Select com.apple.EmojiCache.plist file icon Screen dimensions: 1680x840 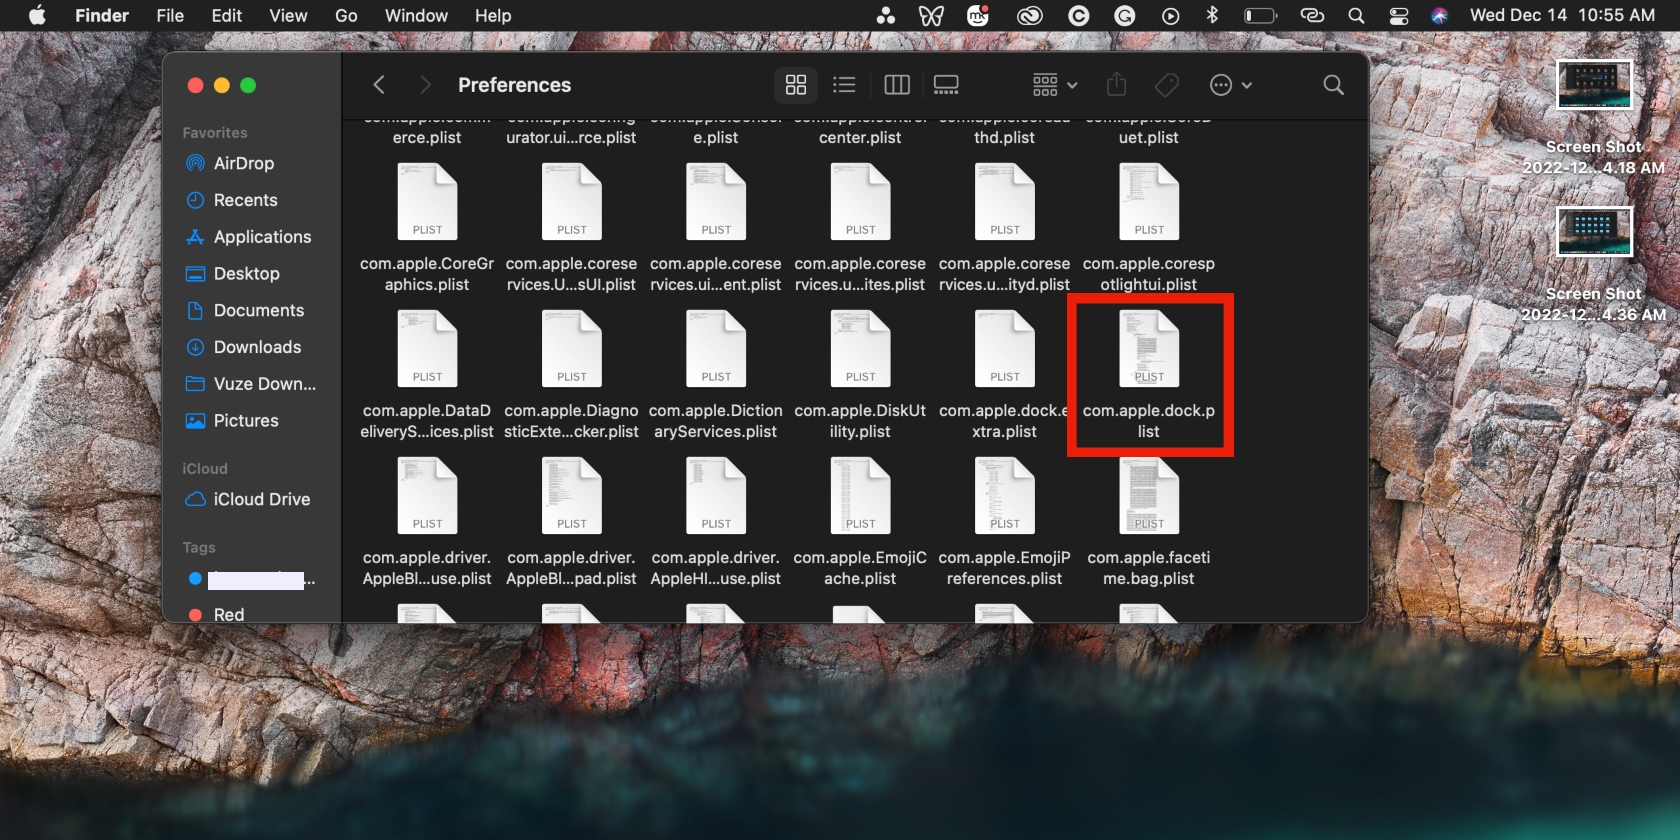point(861,495)
